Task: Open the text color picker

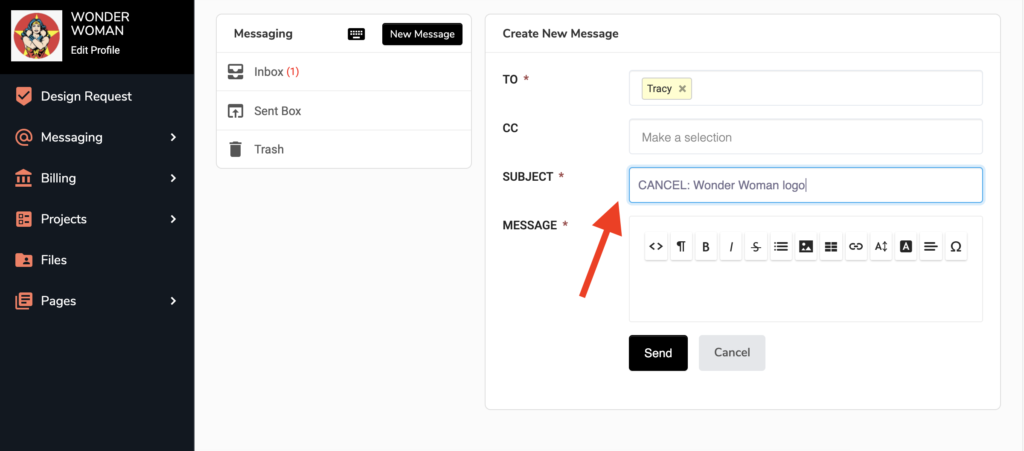Action: pos(906,246)
